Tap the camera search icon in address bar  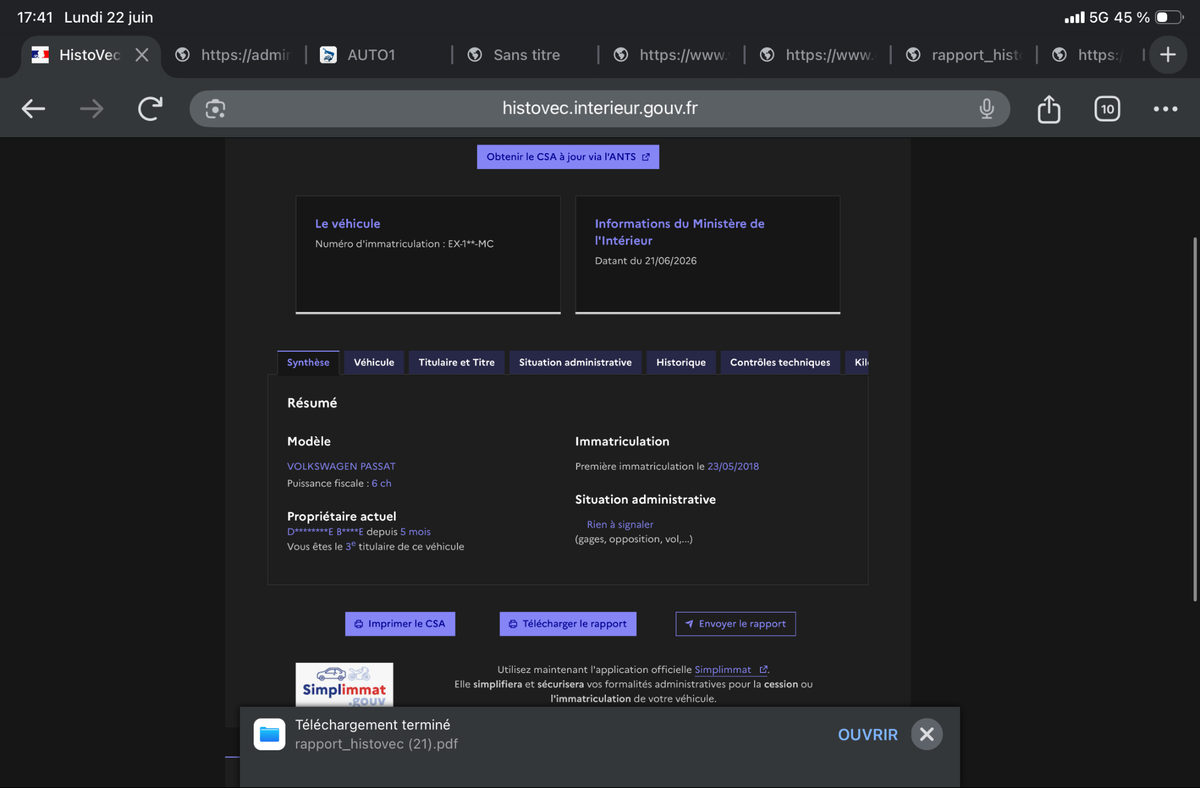(x=215, y=109)
